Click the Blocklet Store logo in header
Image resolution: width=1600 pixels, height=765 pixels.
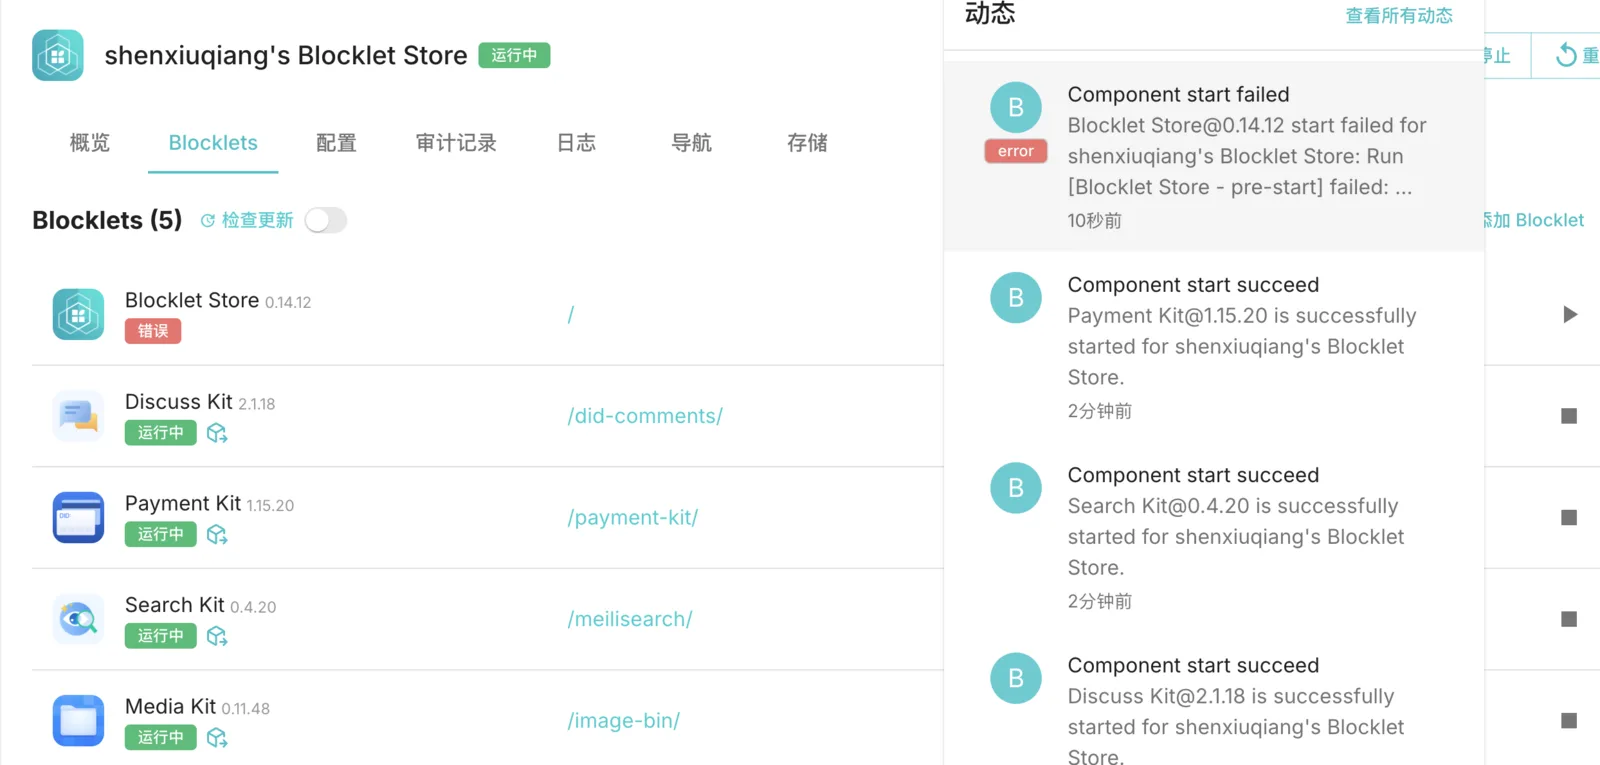58,55
